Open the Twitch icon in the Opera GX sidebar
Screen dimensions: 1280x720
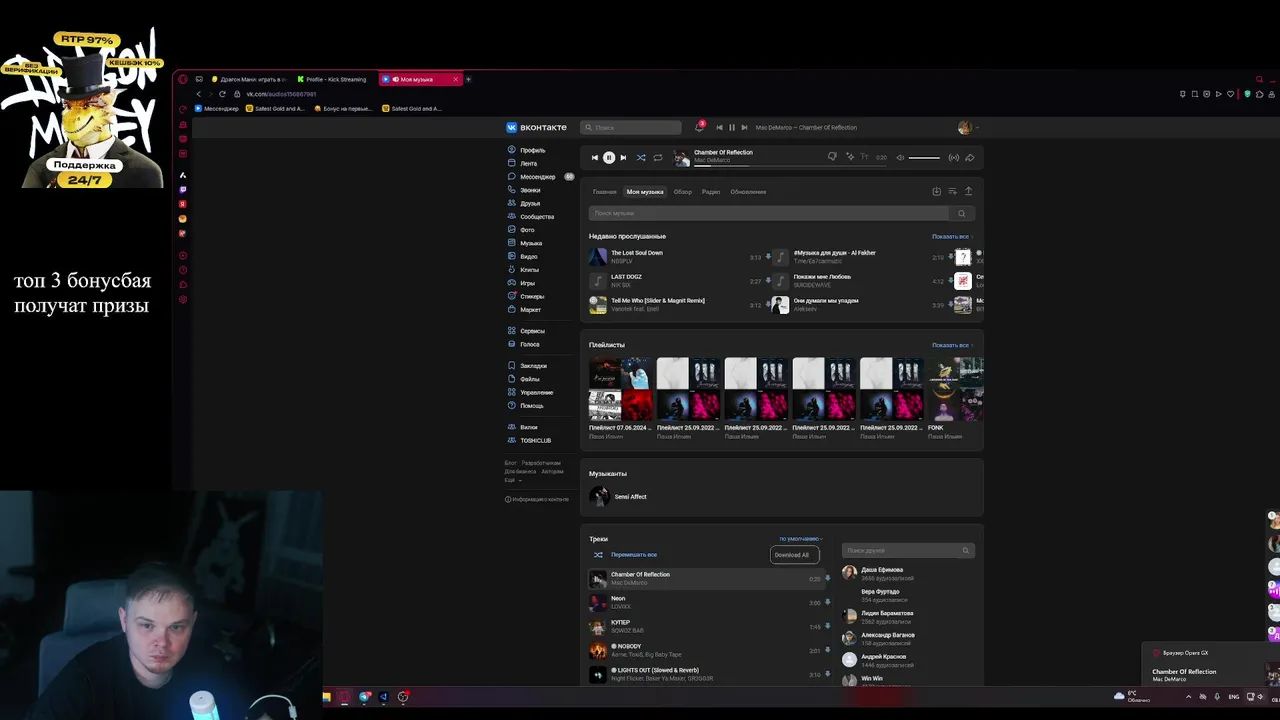pos(182,189)
